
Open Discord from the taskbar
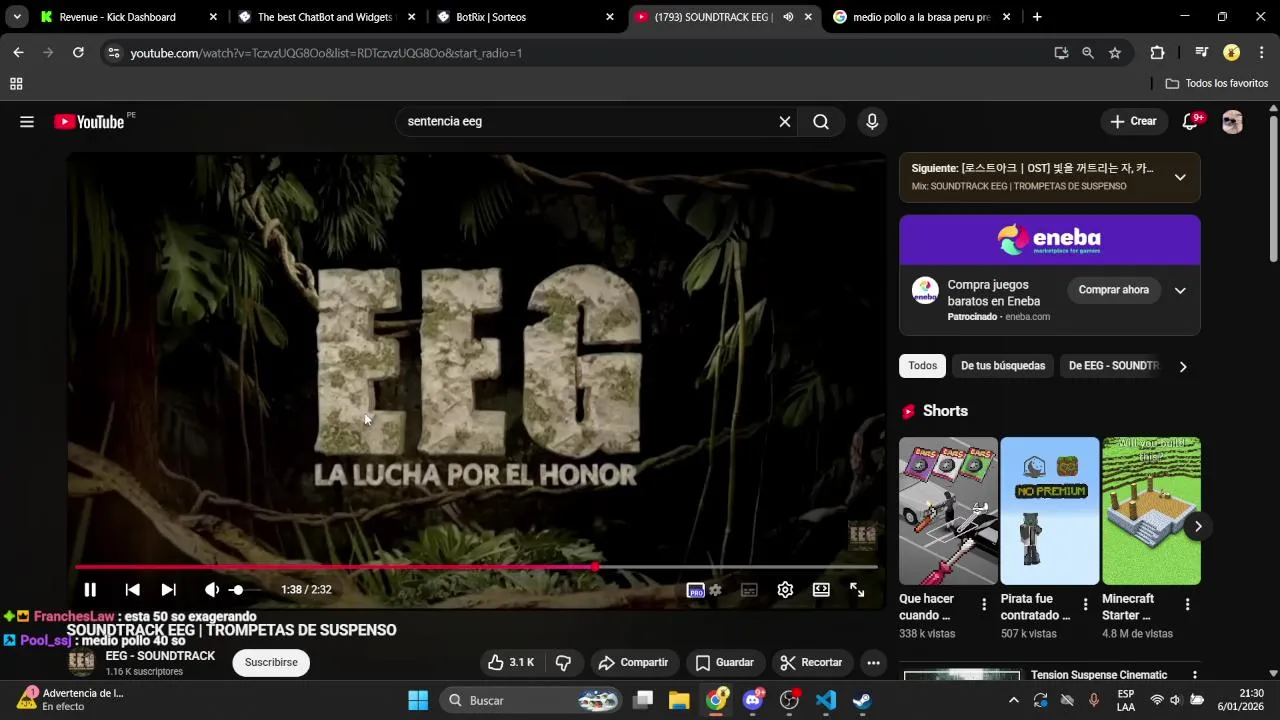point(753,700)
